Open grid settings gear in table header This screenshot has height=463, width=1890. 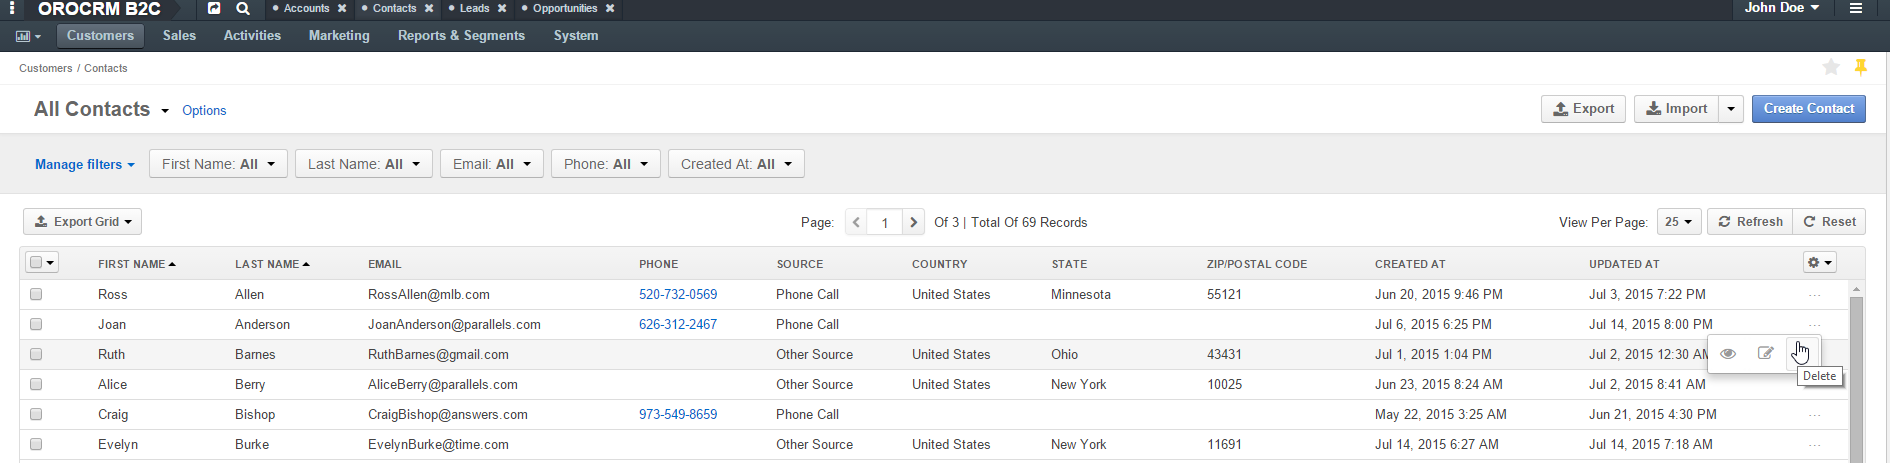coord(1820,262)
